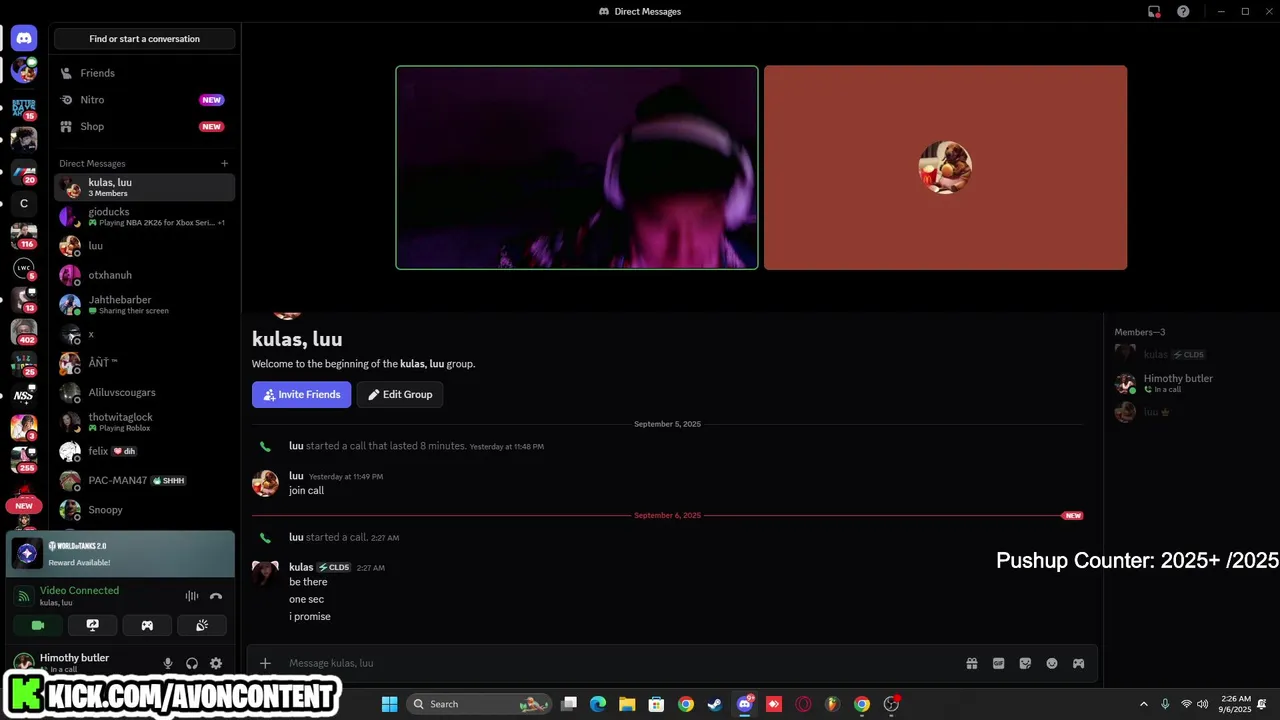Open connection info signal icon
The height and width of the screenshot is (720, 1280).
click(x=24, y=596)
